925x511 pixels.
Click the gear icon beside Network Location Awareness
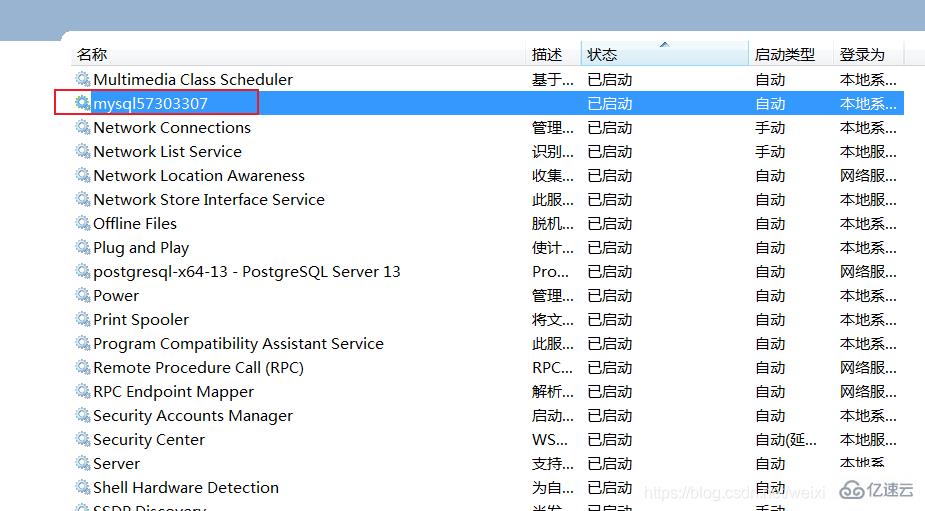click(x=83, y=175)
